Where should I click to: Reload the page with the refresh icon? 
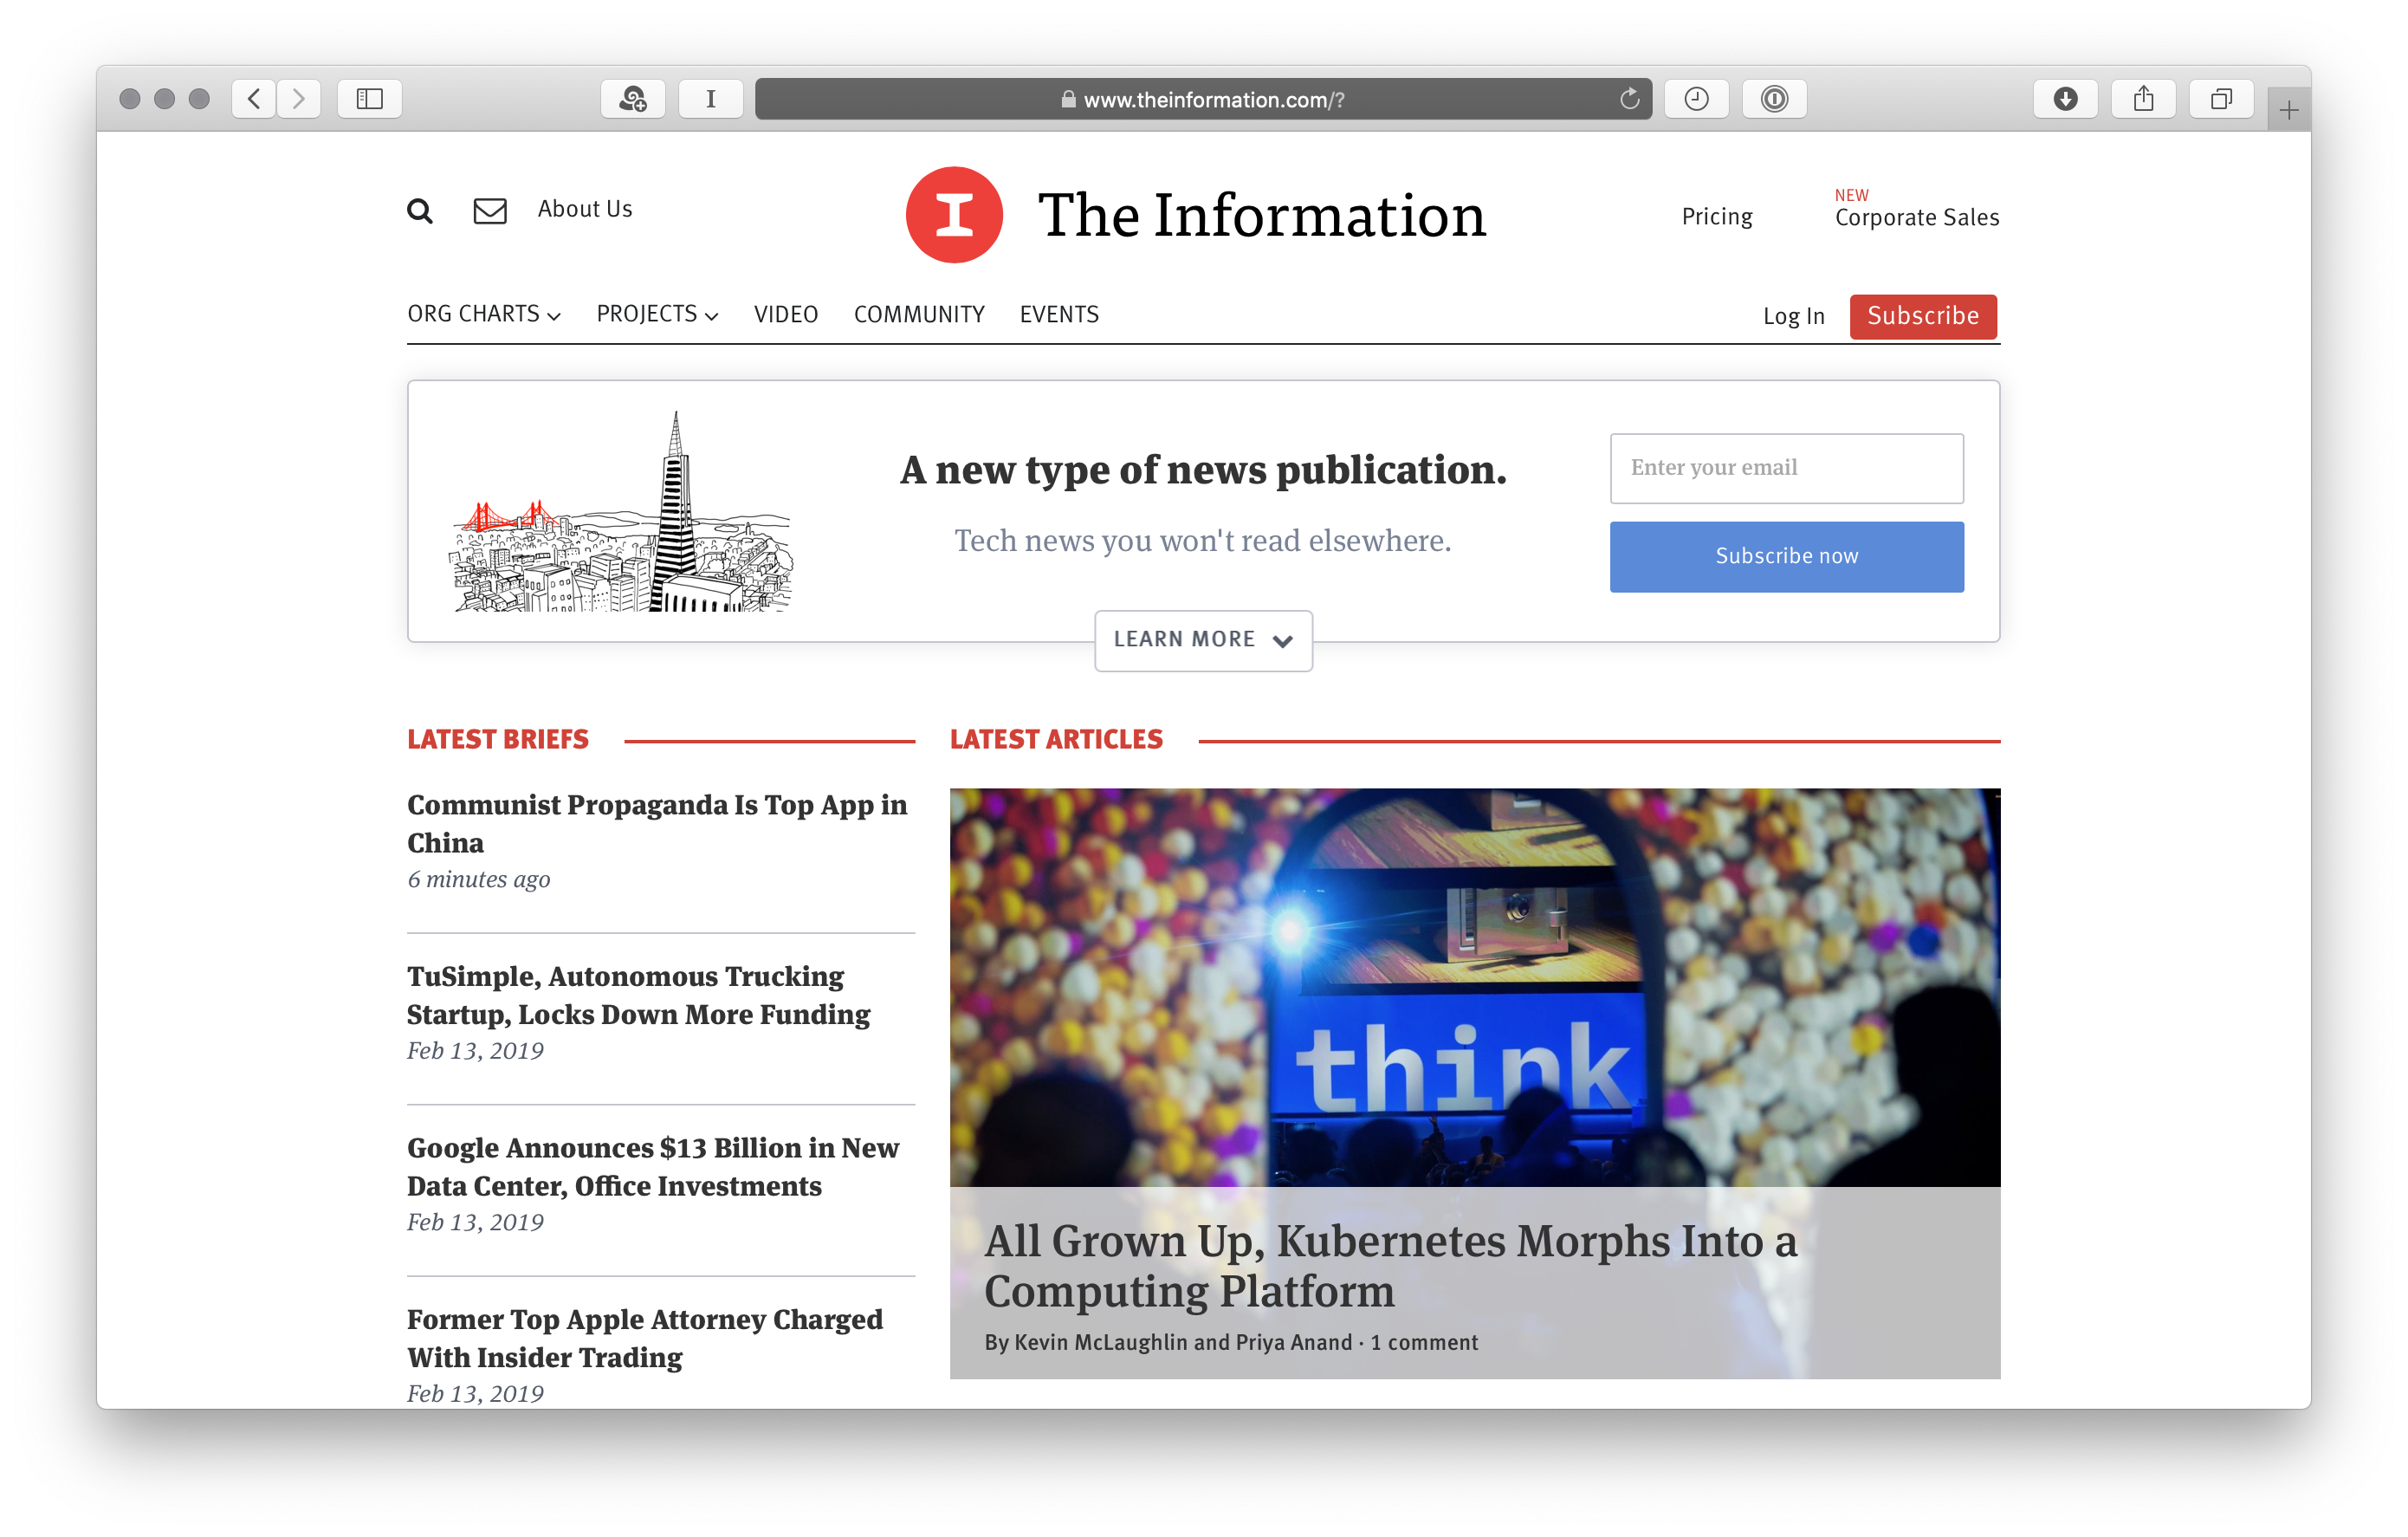tap(1629, 99)
